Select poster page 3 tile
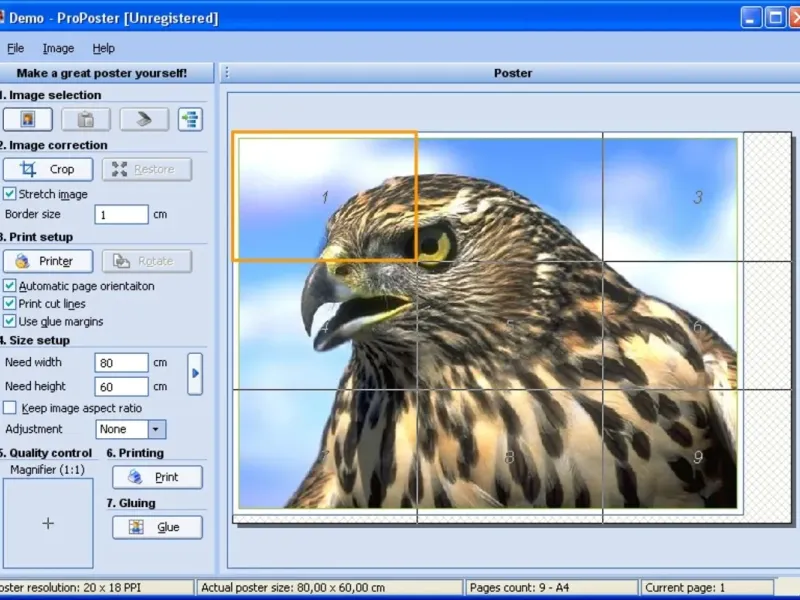The height and width of the screenshot is (600, 800). pyautogui.click(x=697, y=197)
